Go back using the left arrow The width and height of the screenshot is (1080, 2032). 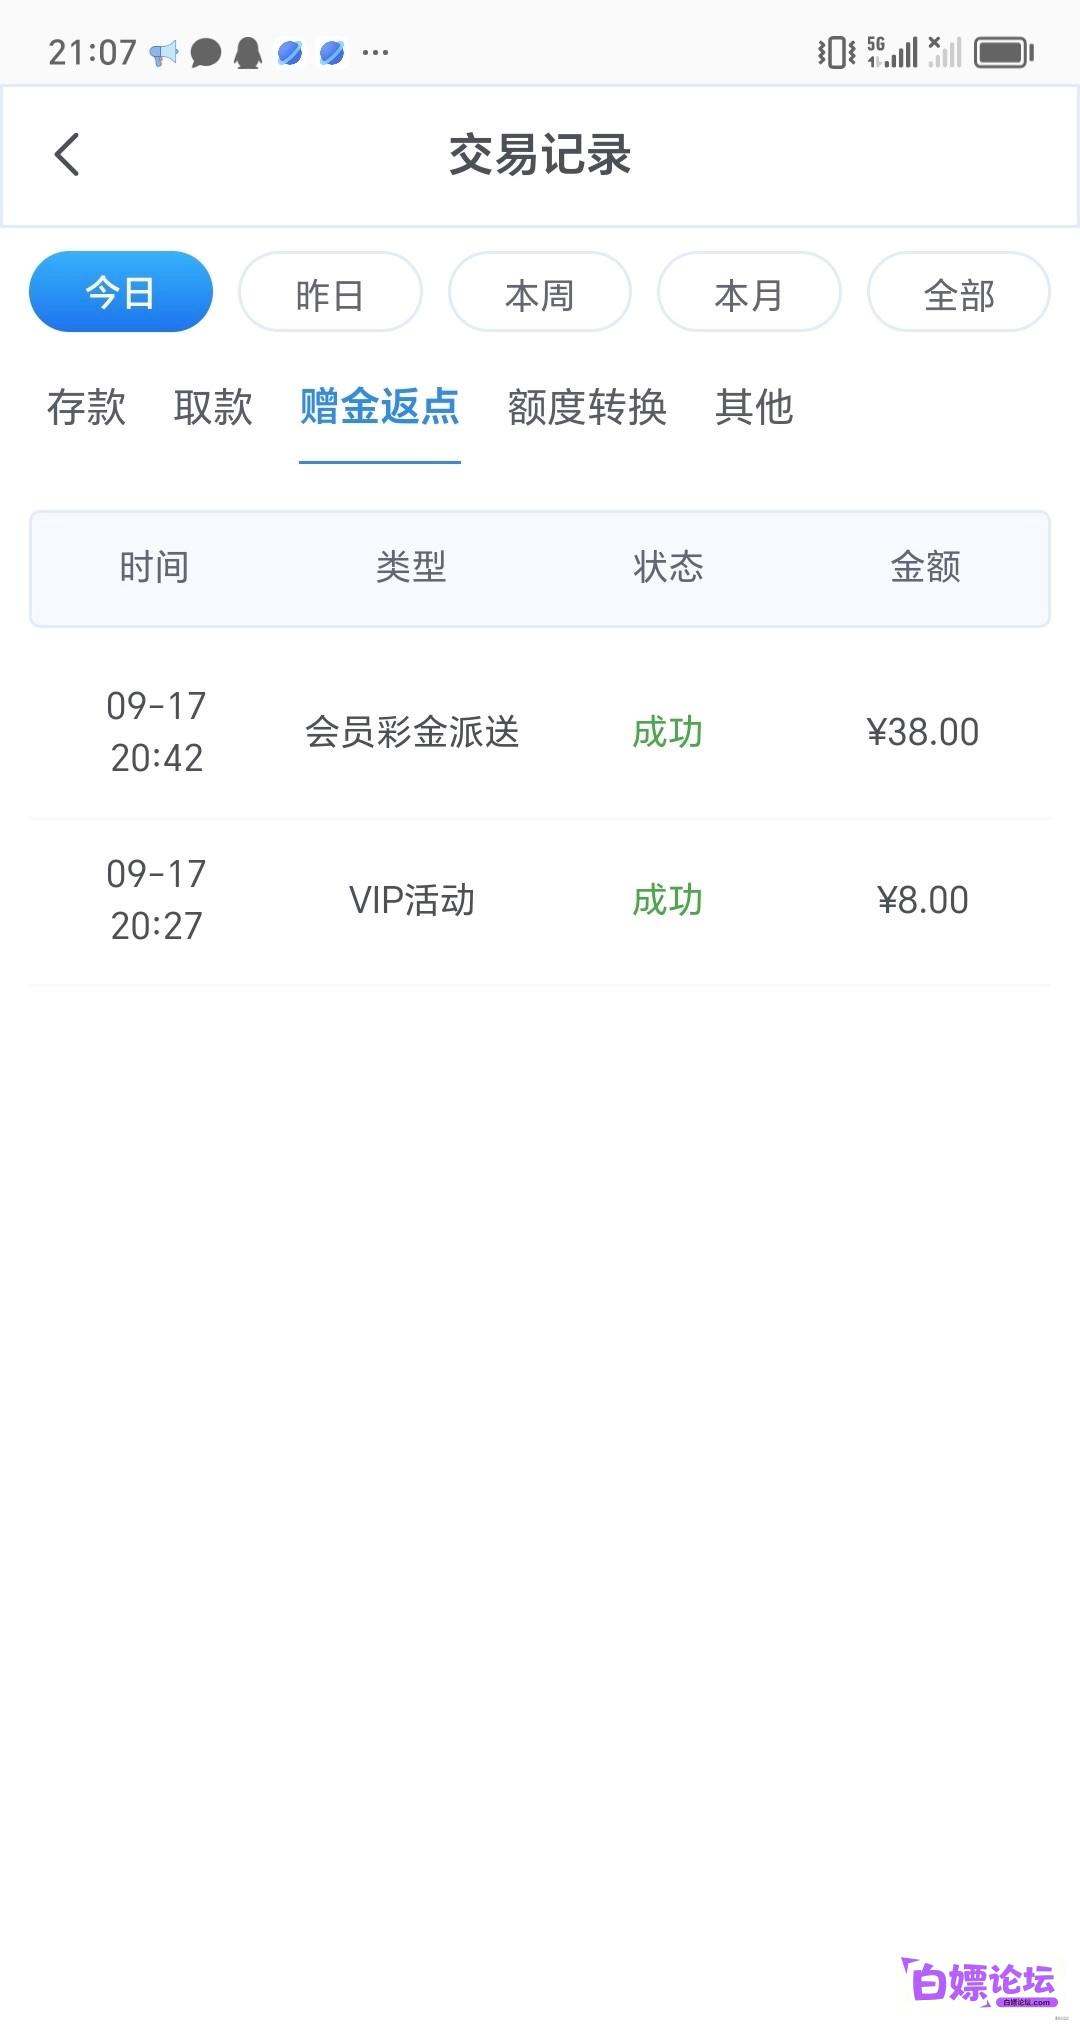[x=67, y=155]
